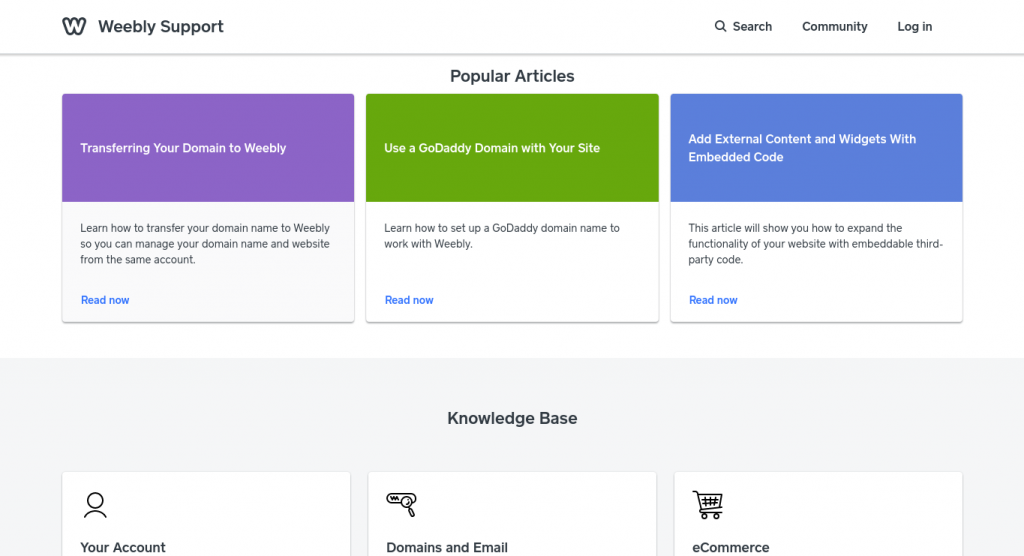Screen dimensions: 1024x556
Task: Click the domain transfer article description text
Action: tap(205, 244)
